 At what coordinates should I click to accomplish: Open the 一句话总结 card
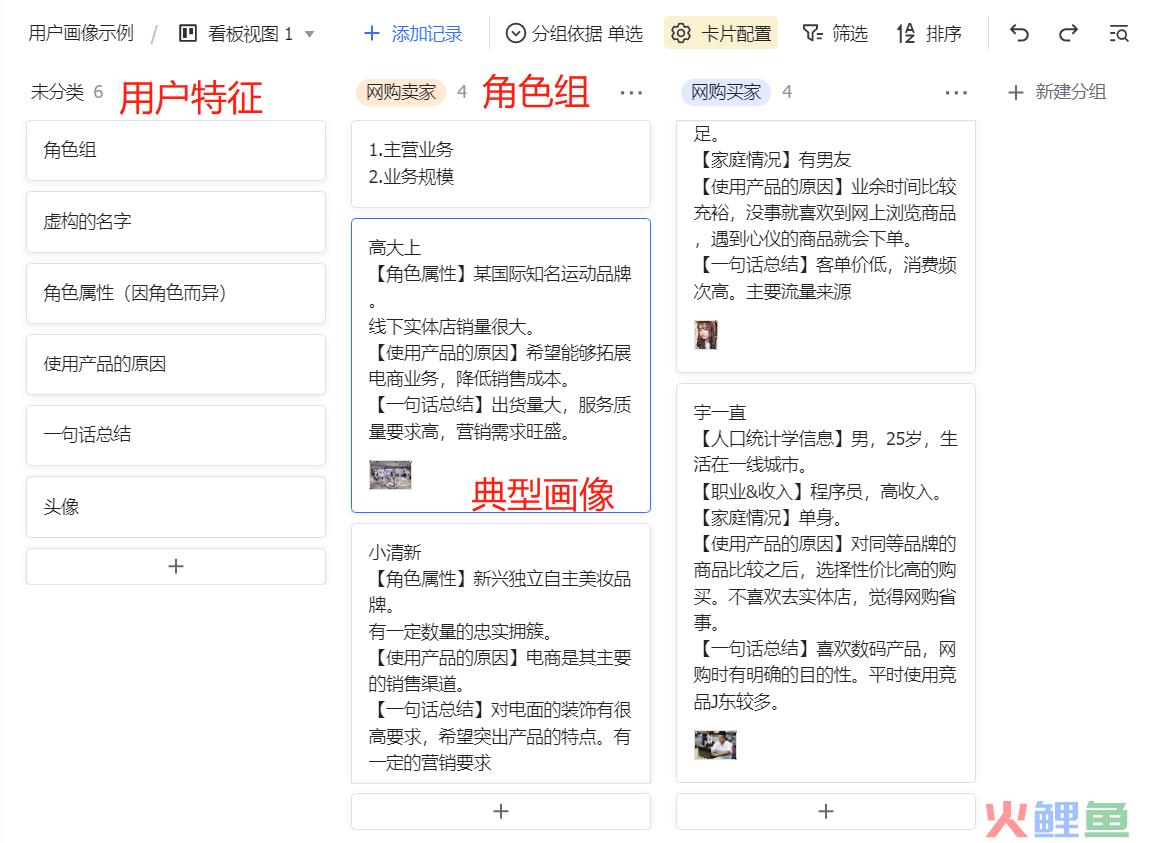coord(176,435)
